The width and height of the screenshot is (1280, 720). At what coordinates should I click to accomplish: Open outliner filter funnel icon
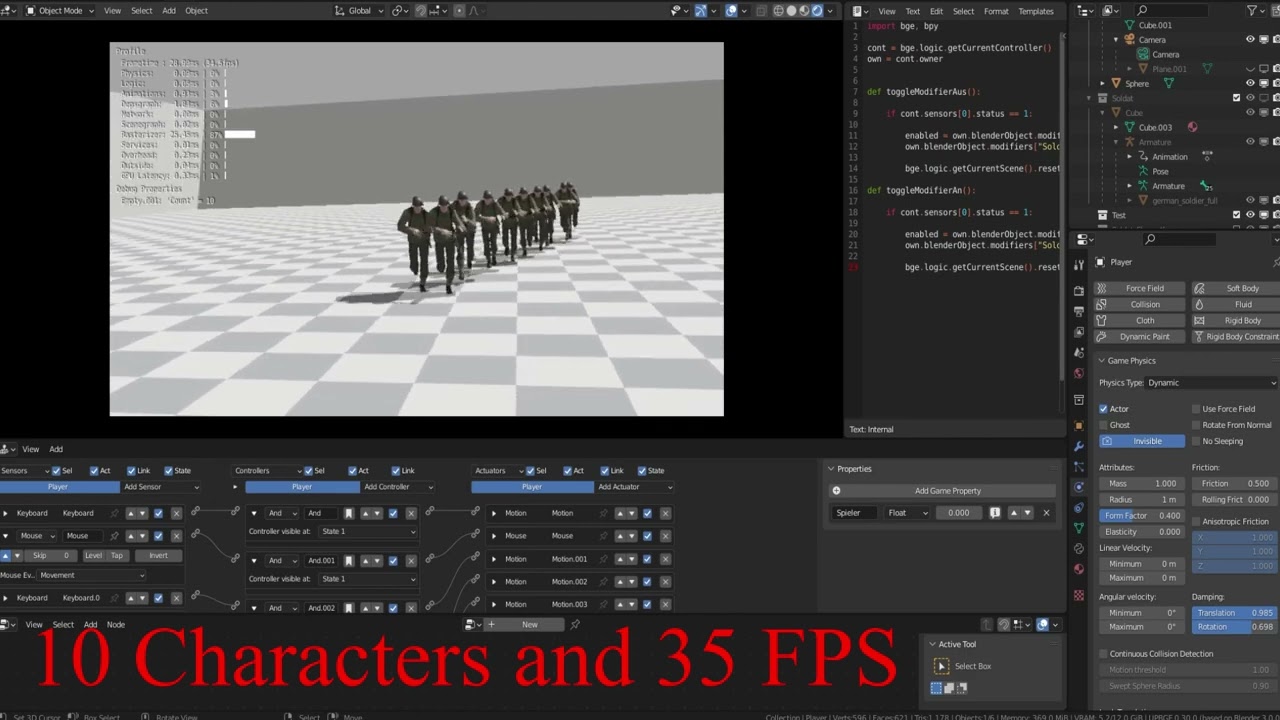pos(1251,10)
